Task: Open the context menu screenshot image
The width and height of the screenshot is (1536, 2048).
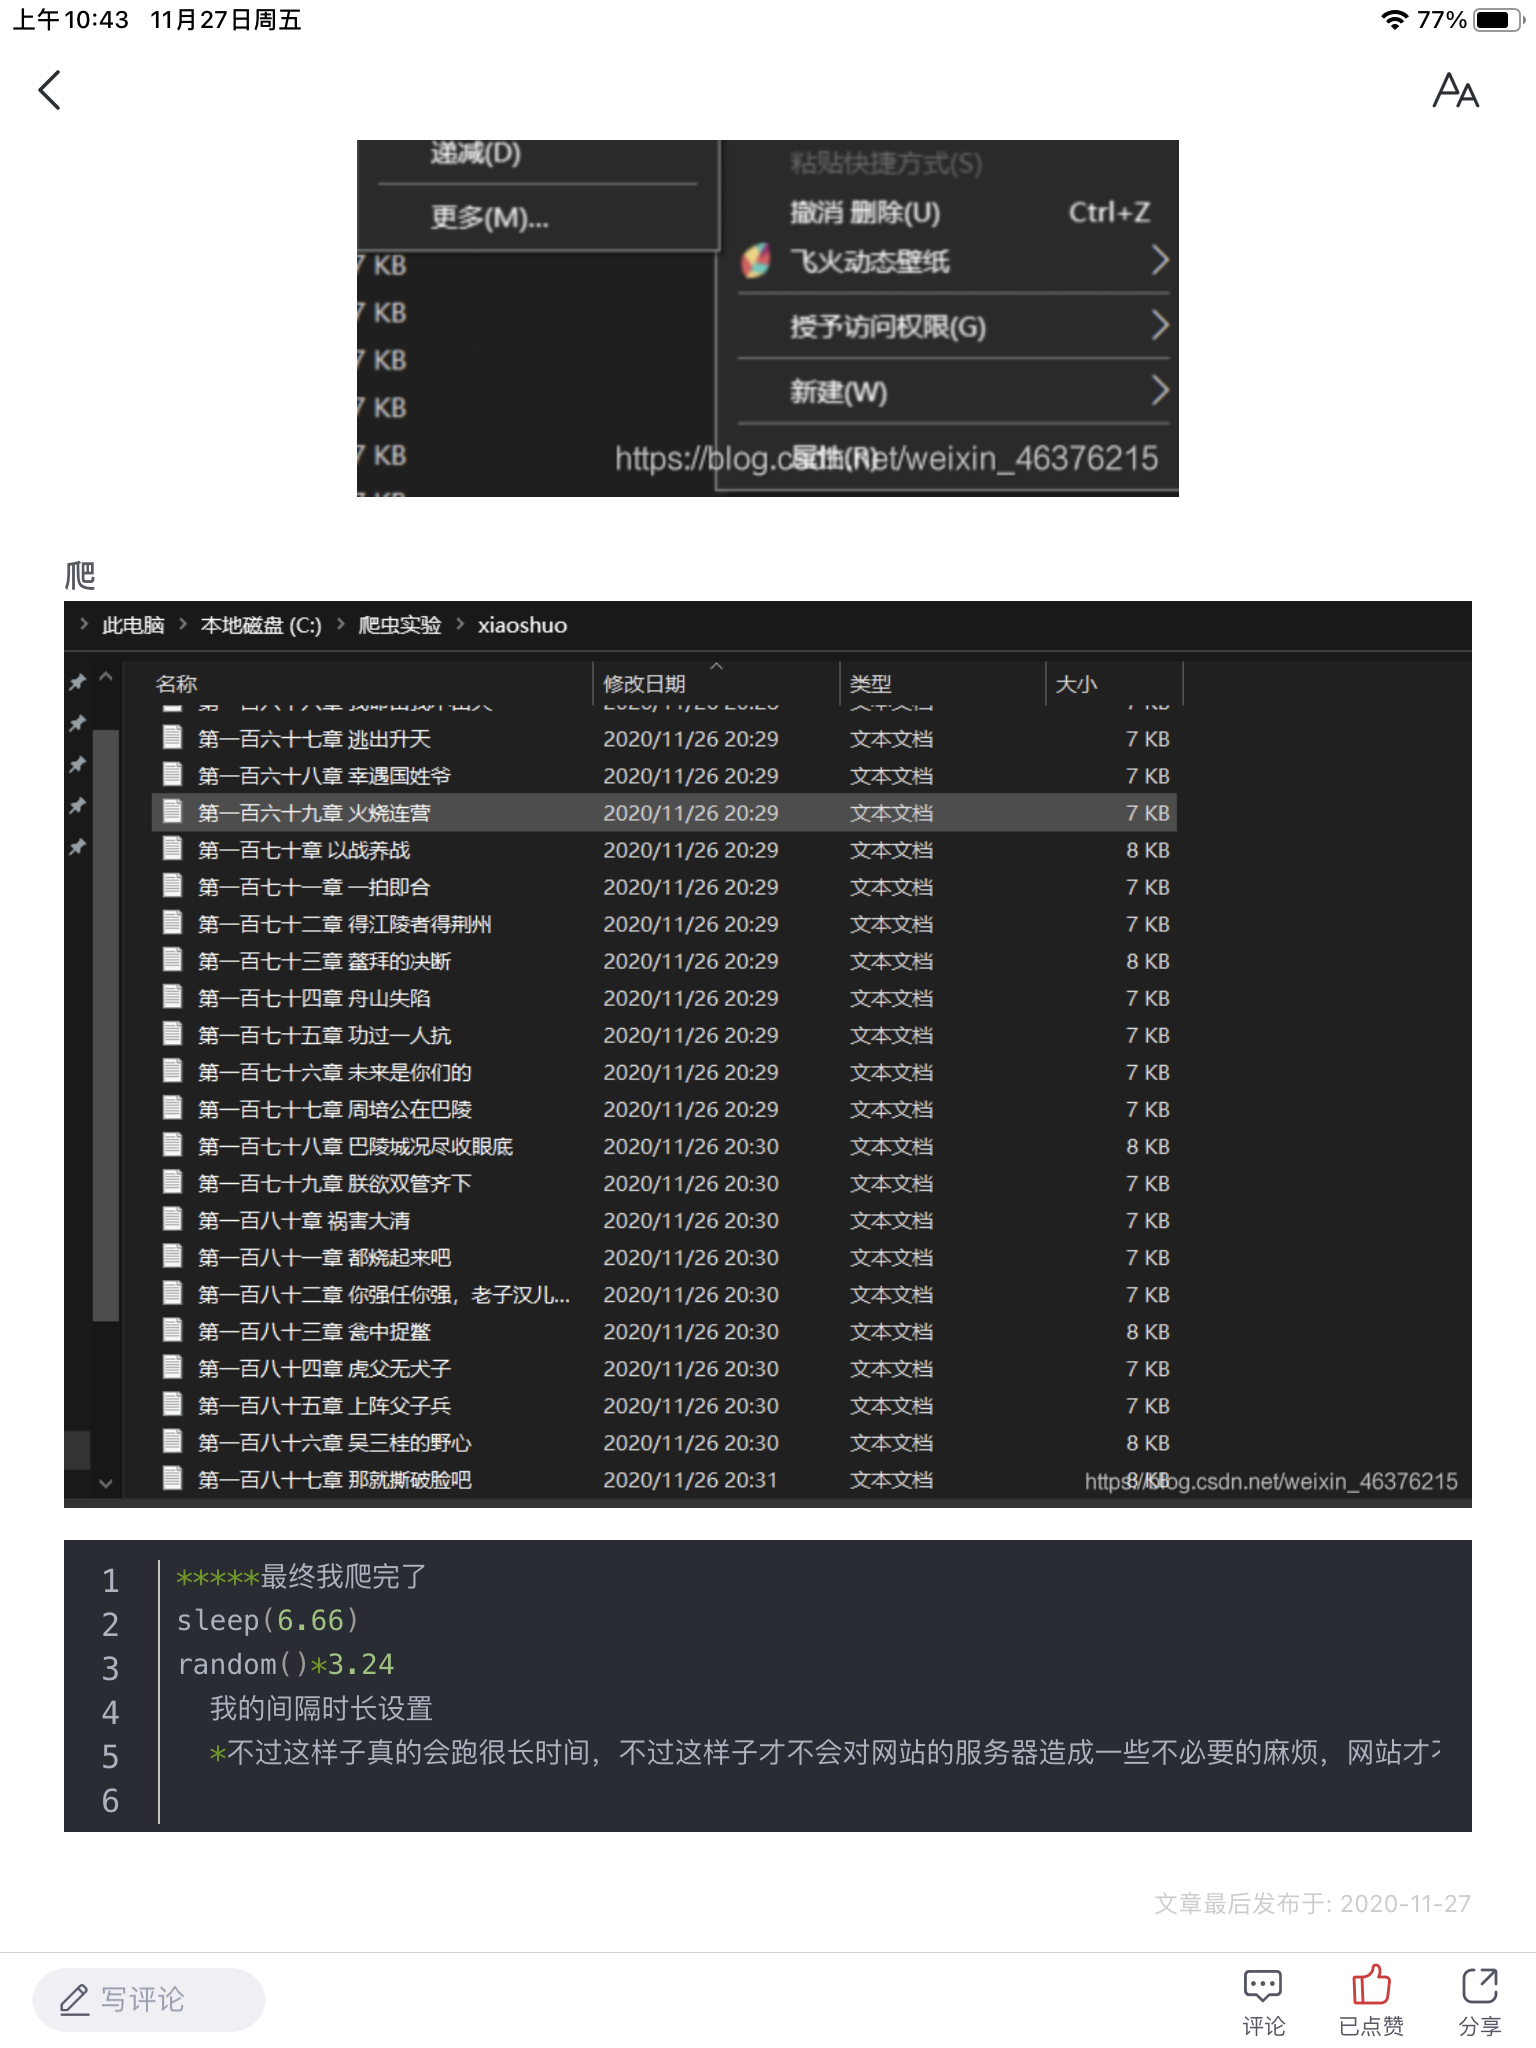Action: 767,318
